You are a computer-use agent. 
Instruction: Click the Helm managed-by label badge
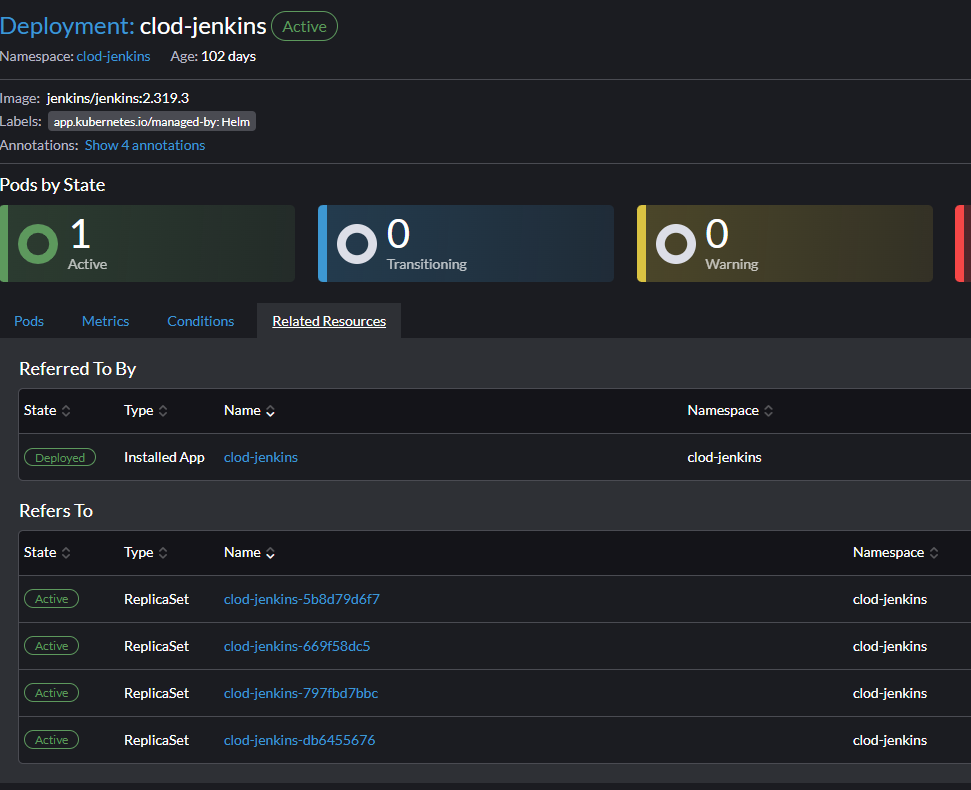152,121
